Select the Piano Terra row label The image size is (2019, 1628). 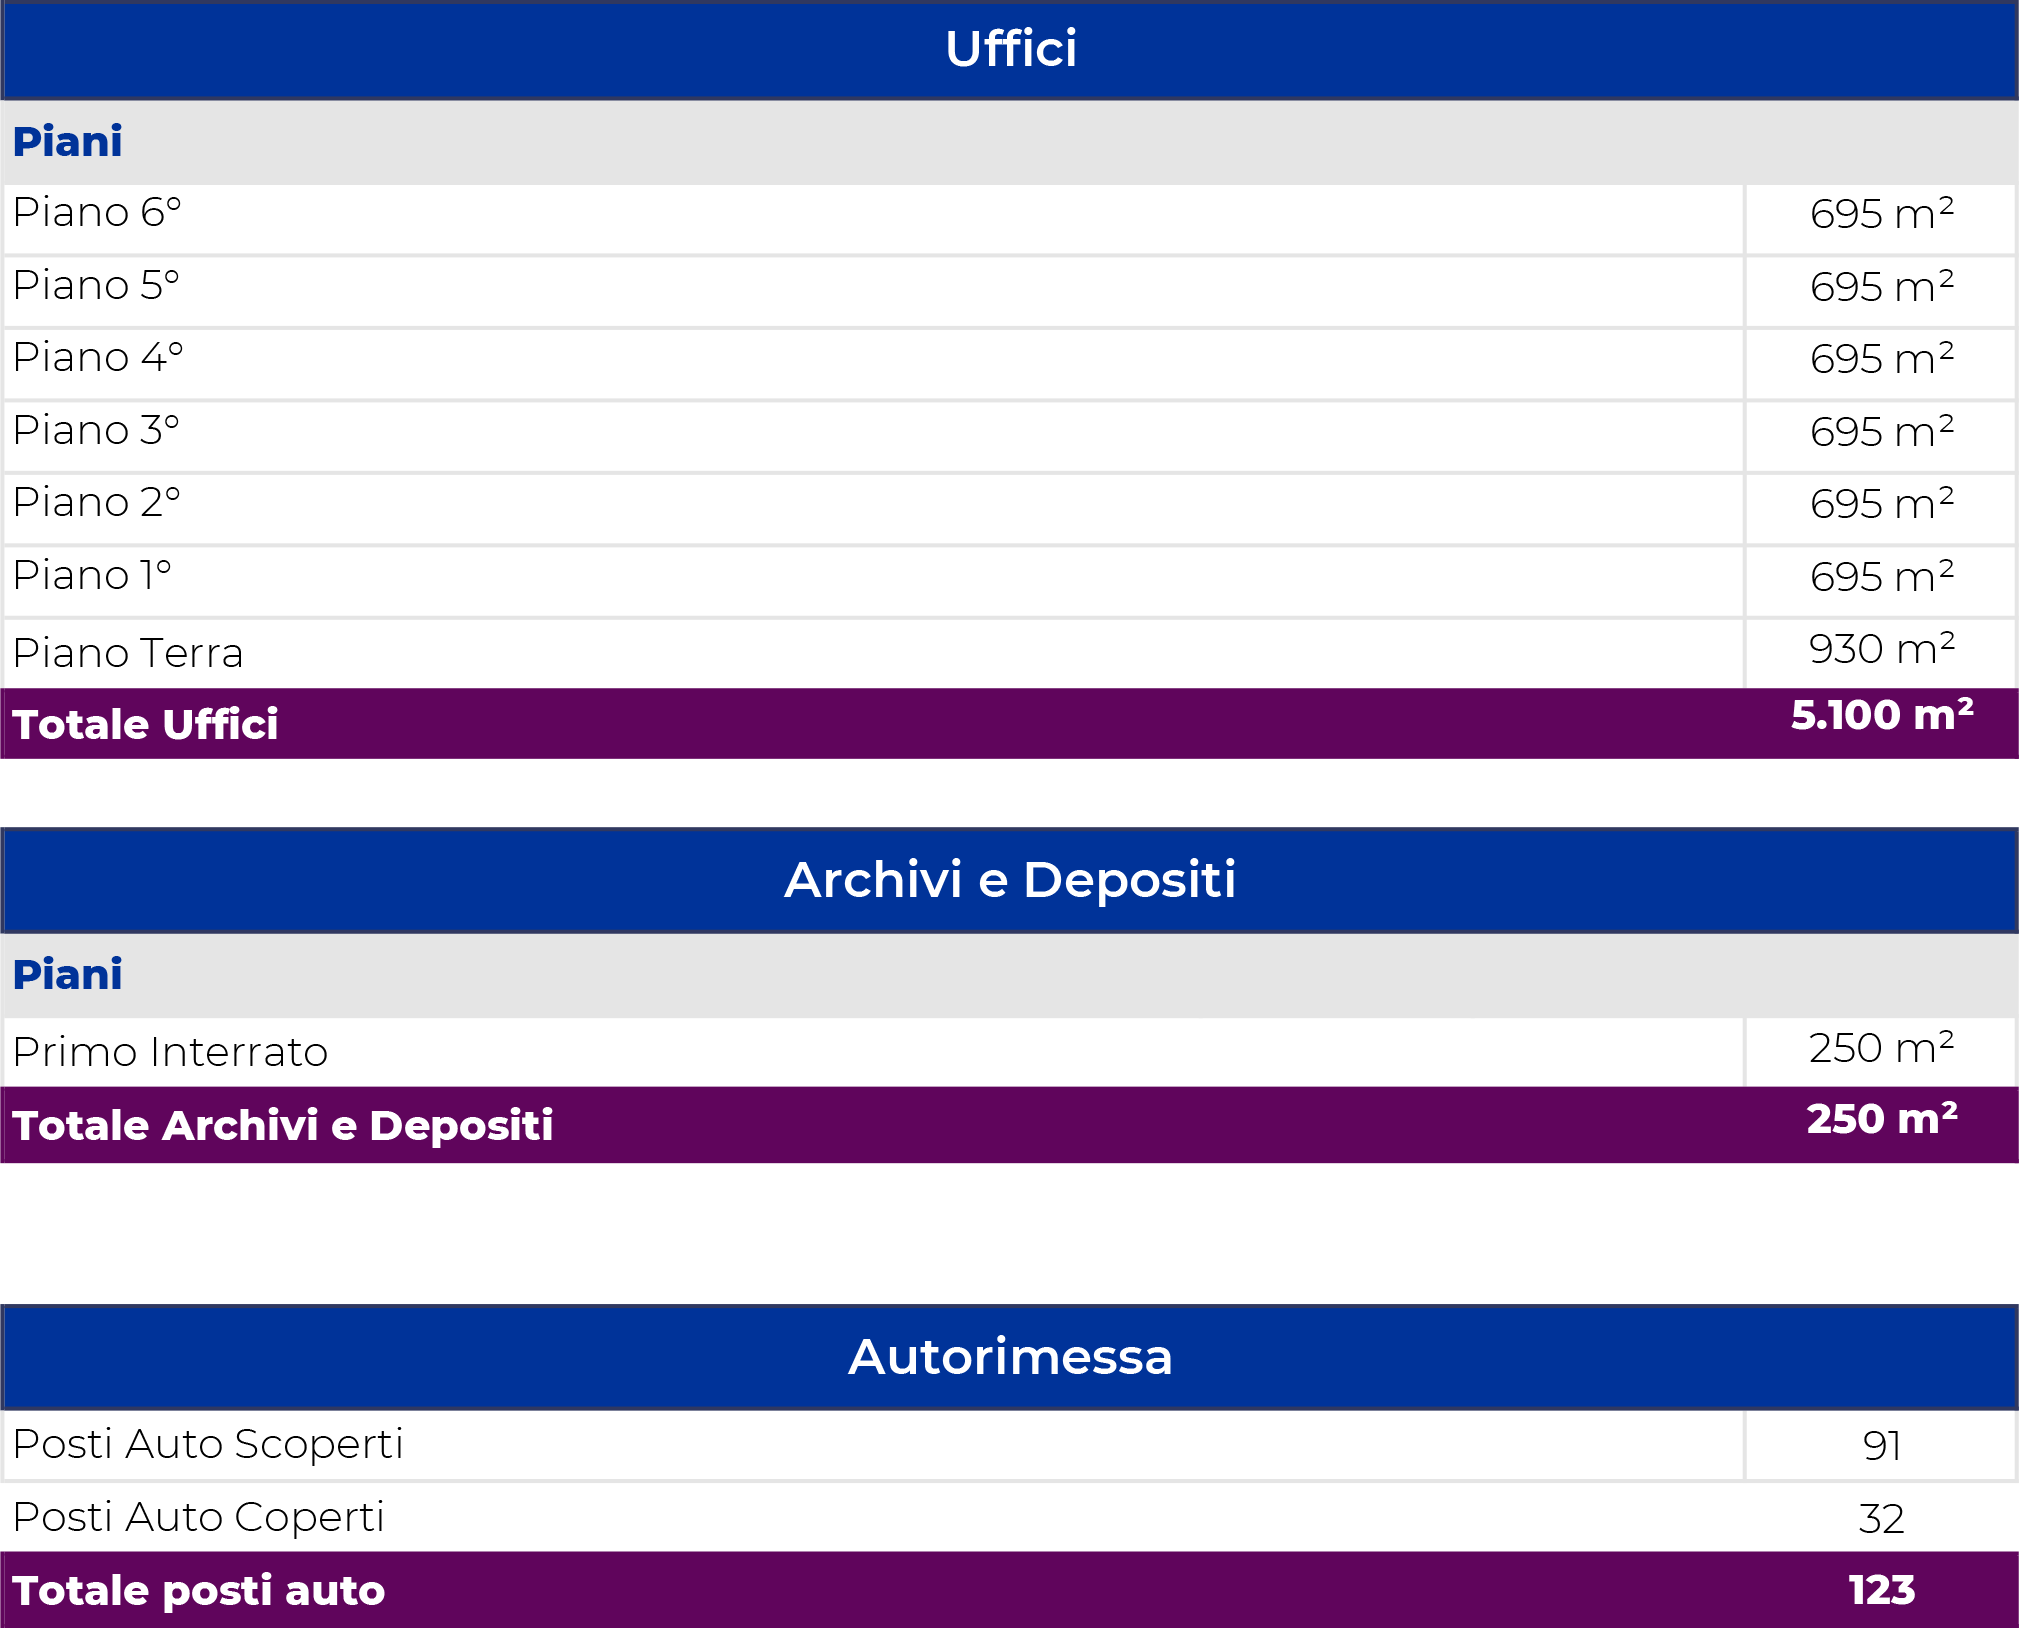click(128, 653)
